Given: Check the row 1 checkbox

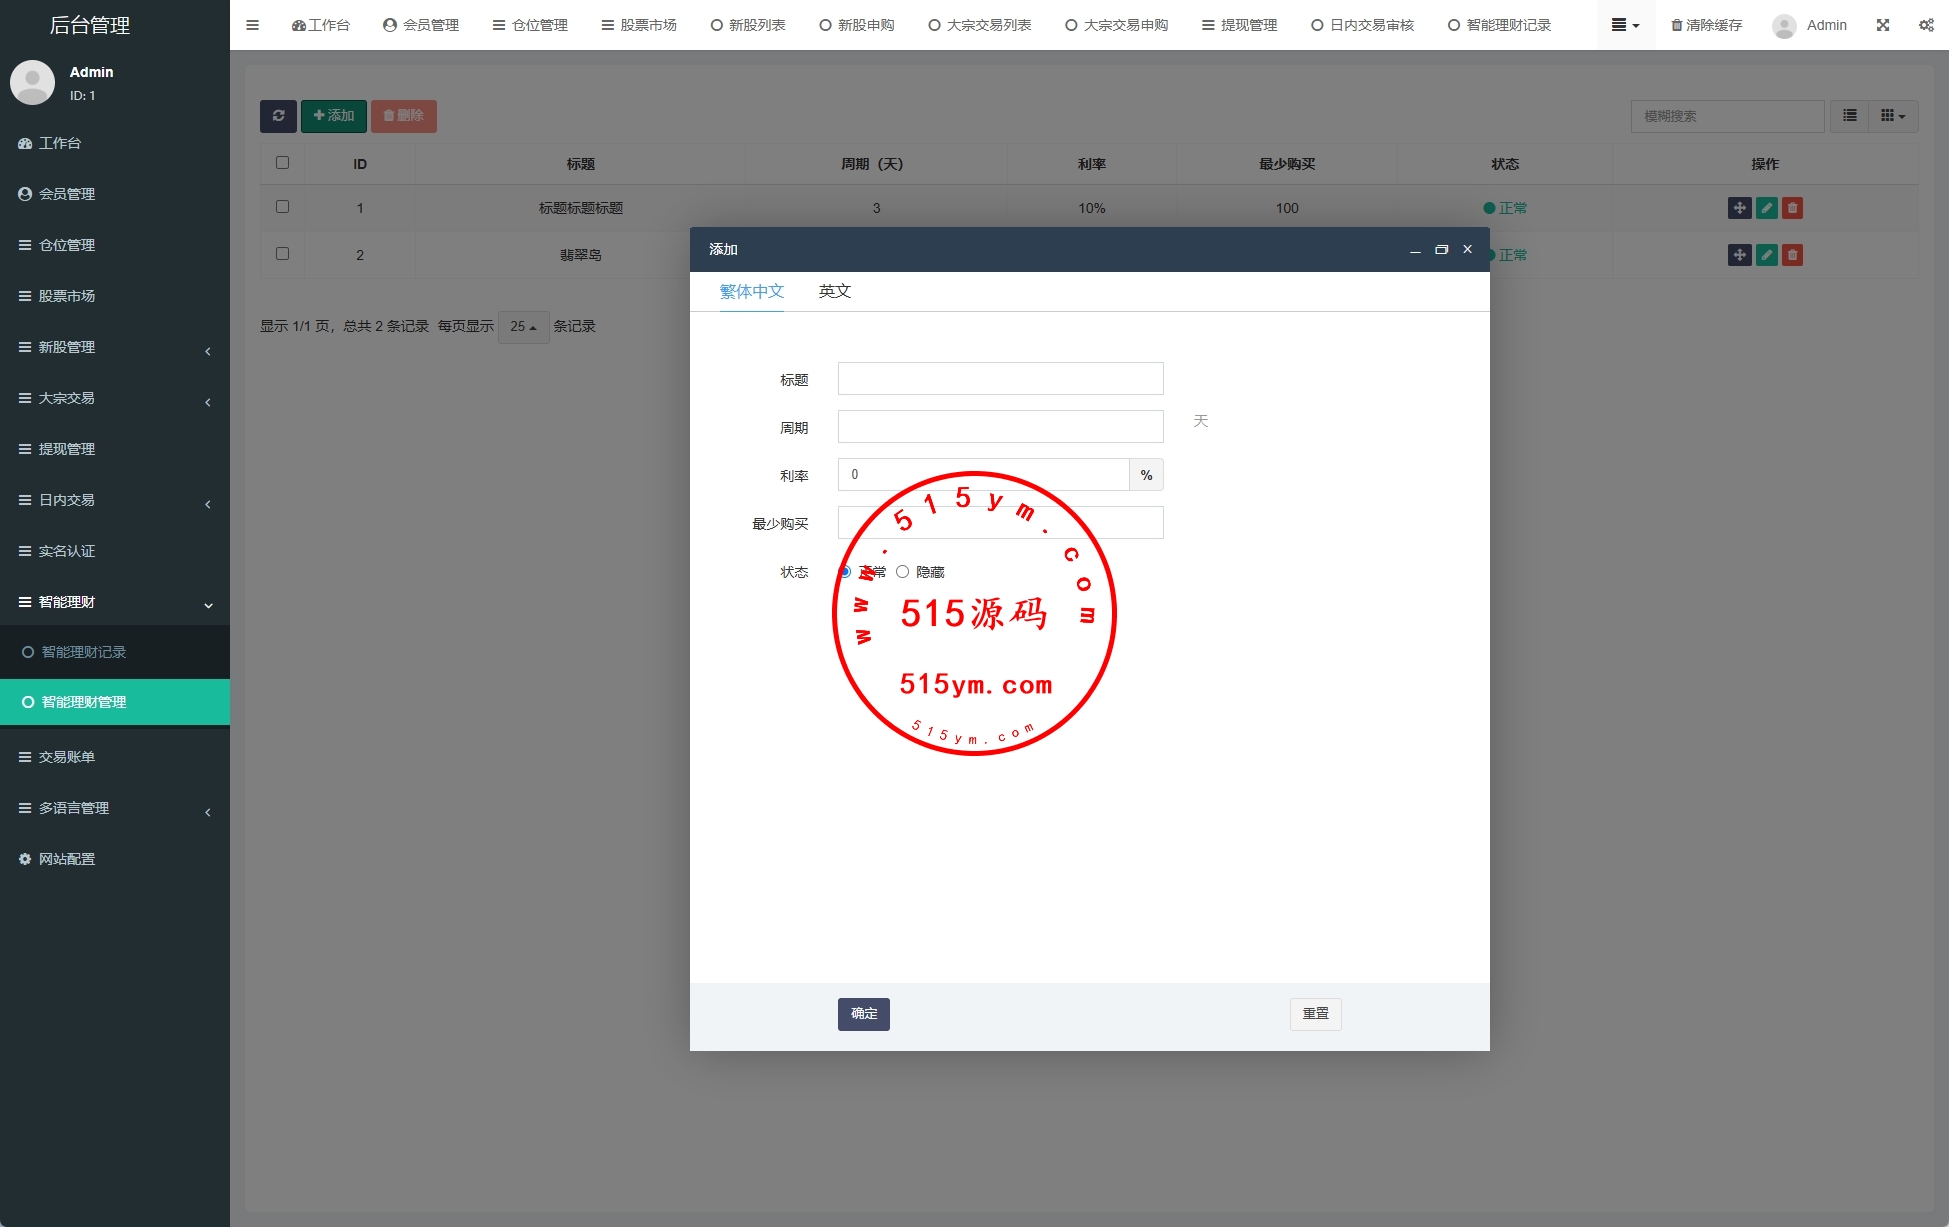Looking at the screenshot, I should (282, 207).
